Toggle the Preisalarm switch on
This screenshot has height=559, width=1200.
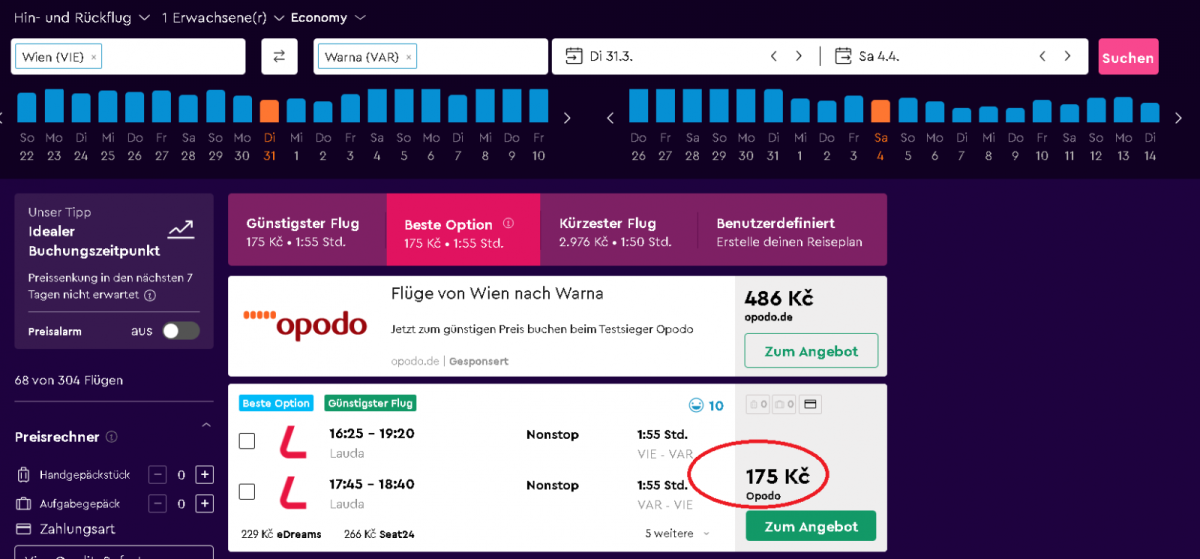tap(181, 331)
